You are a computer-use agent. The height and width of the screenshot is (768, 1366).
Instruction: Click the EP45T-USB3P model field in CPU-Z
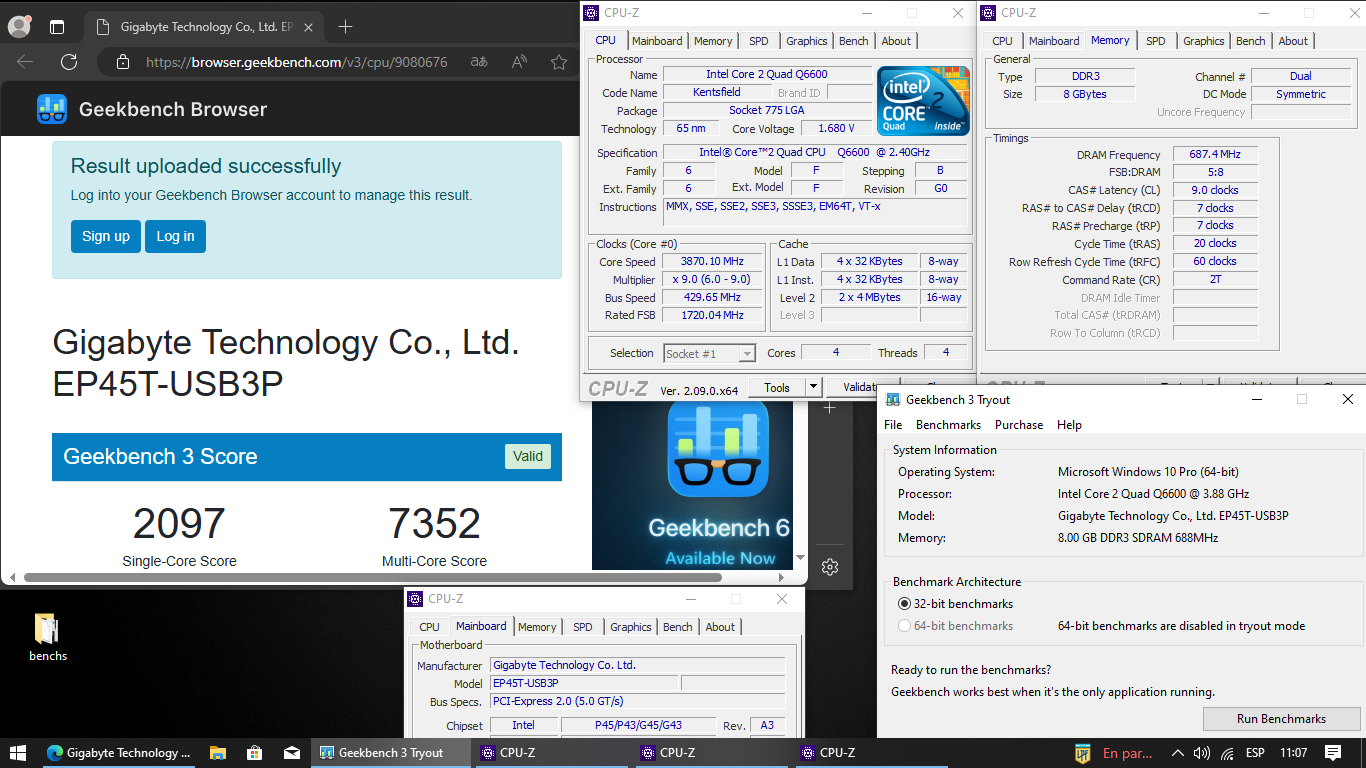pos(584,684)
